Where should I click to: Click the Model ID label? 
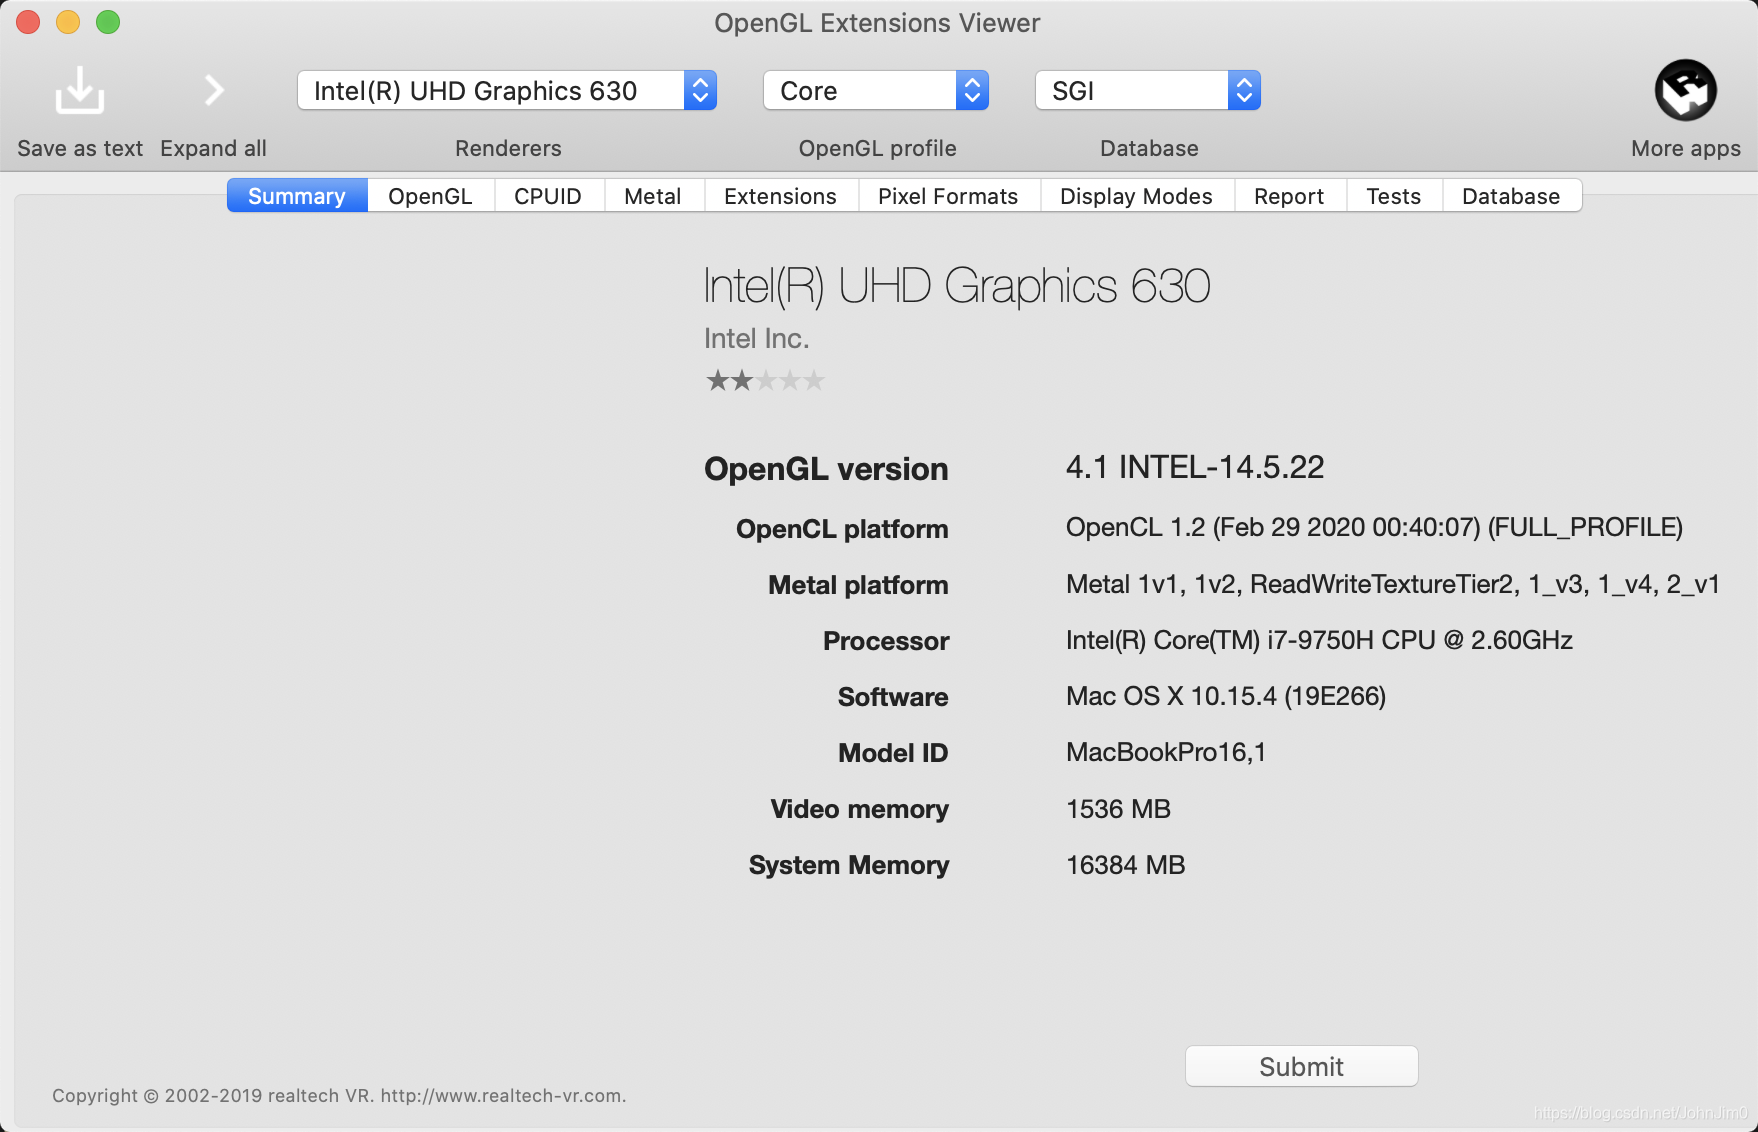tap(893, 753)
